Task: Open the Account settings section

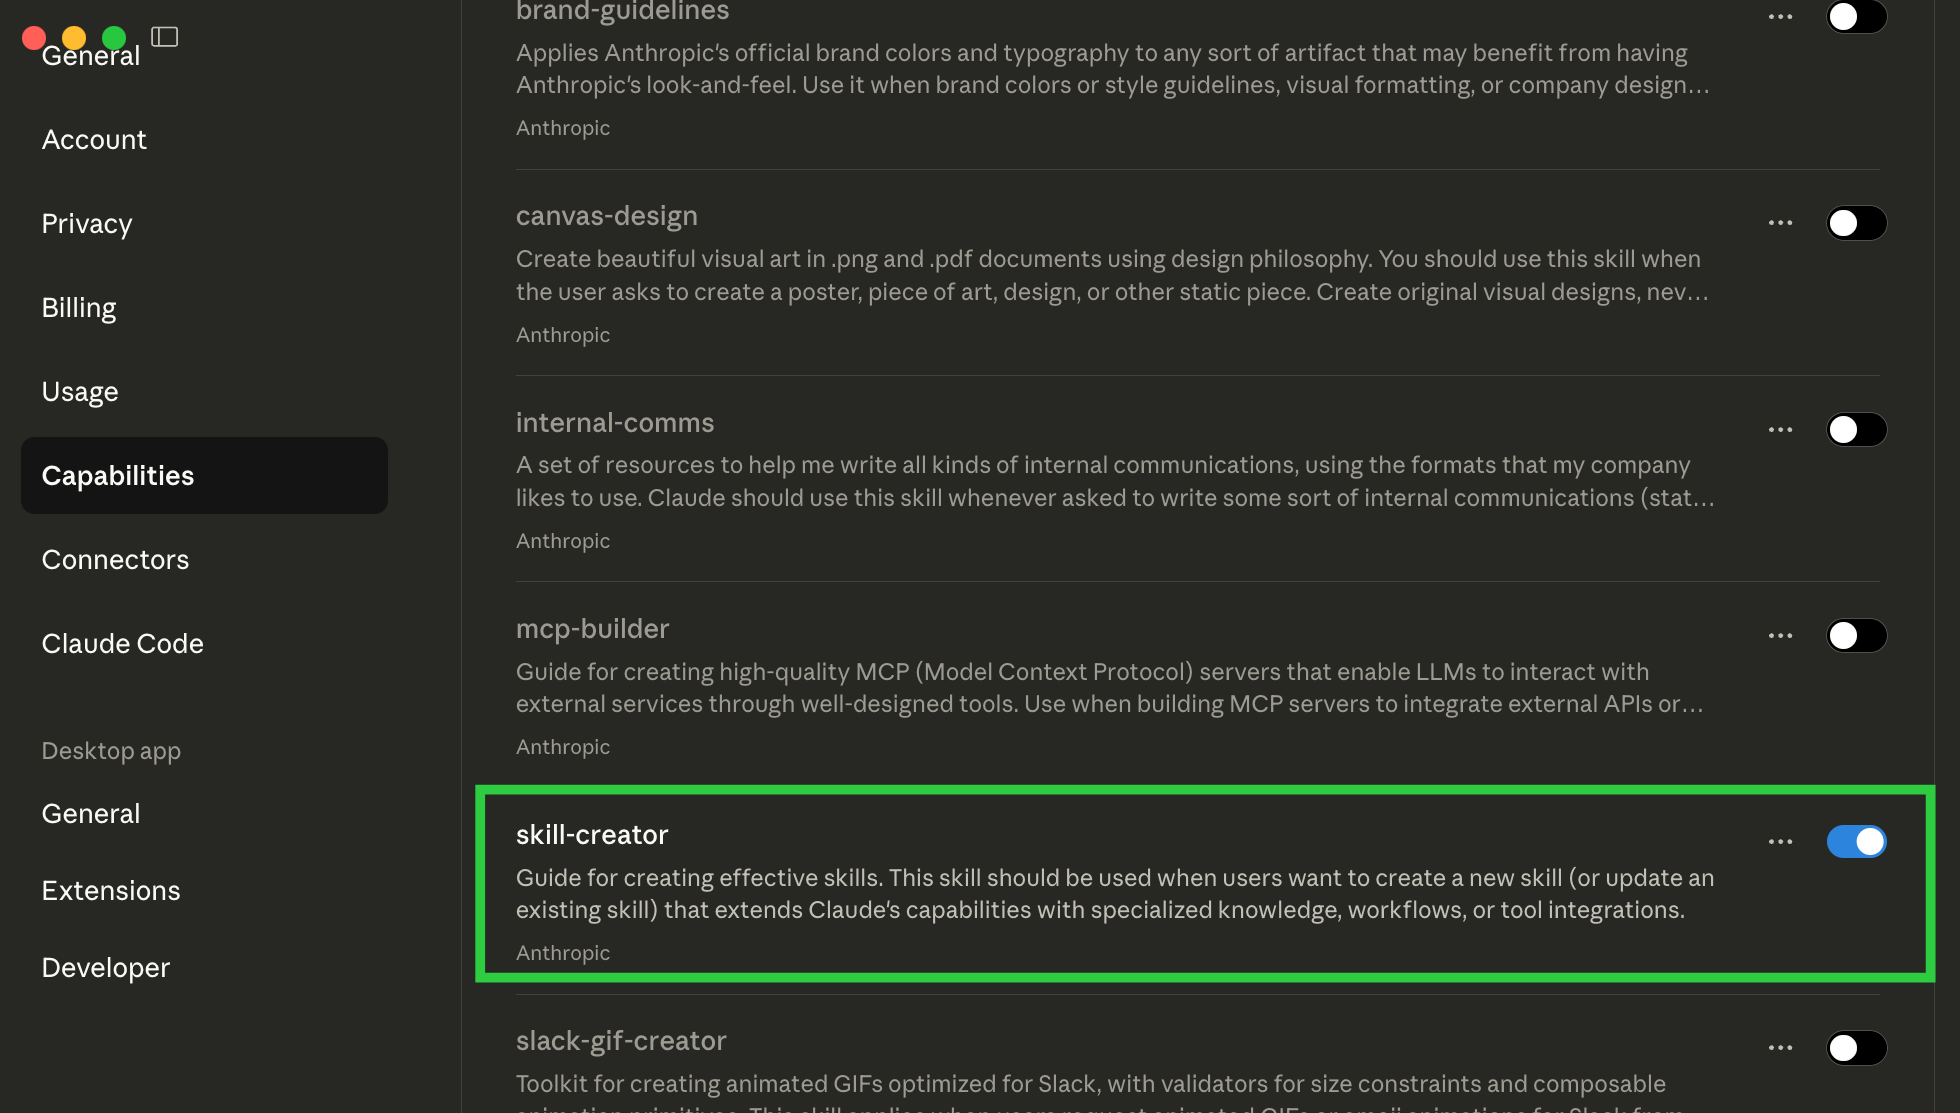Action: tap(94, 140)
